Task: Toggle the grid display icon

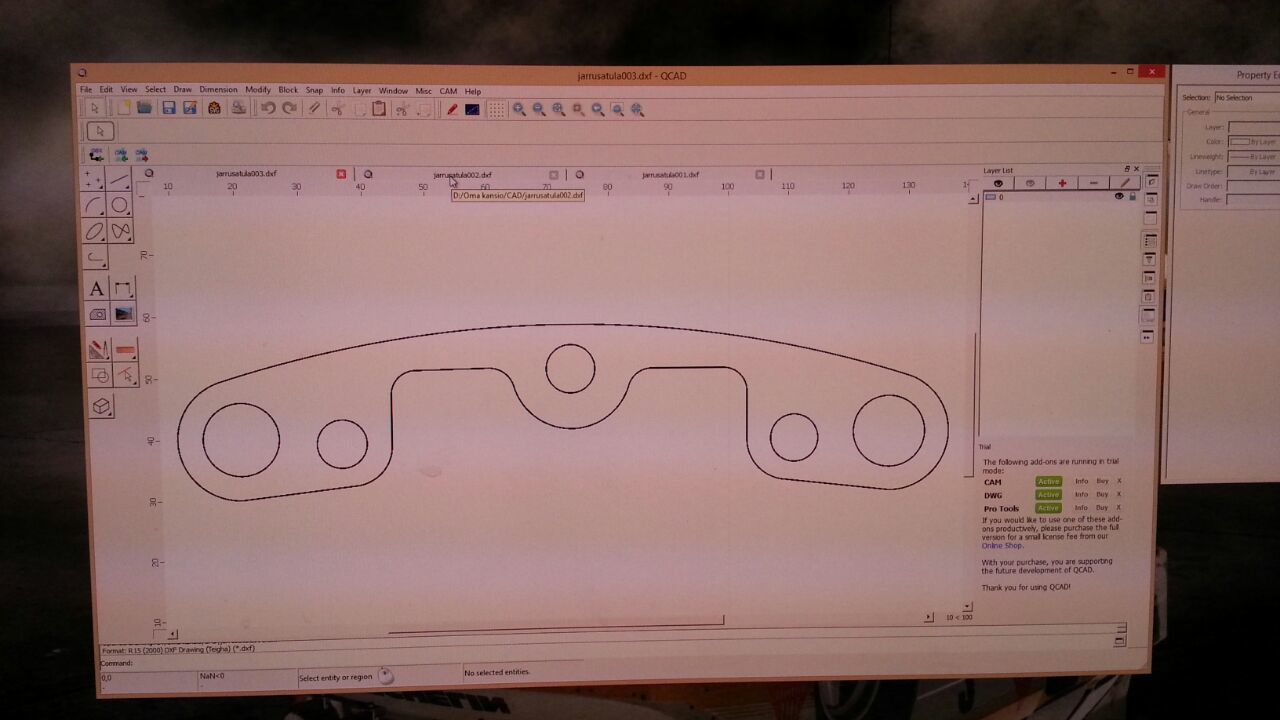Action: click(496, 109)
